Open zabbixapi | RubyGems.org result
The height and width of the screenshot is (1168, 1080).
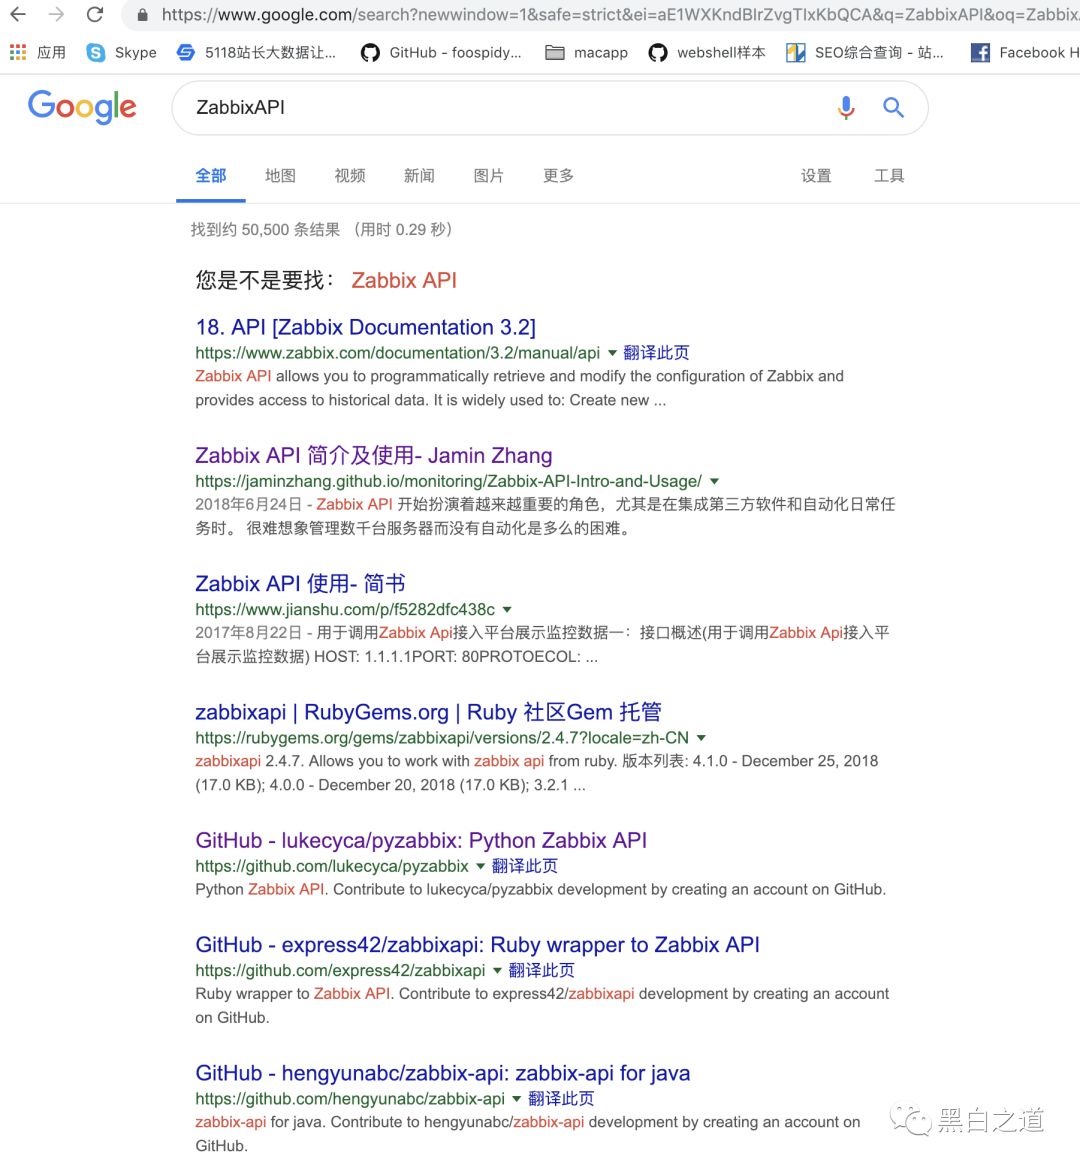428,711
